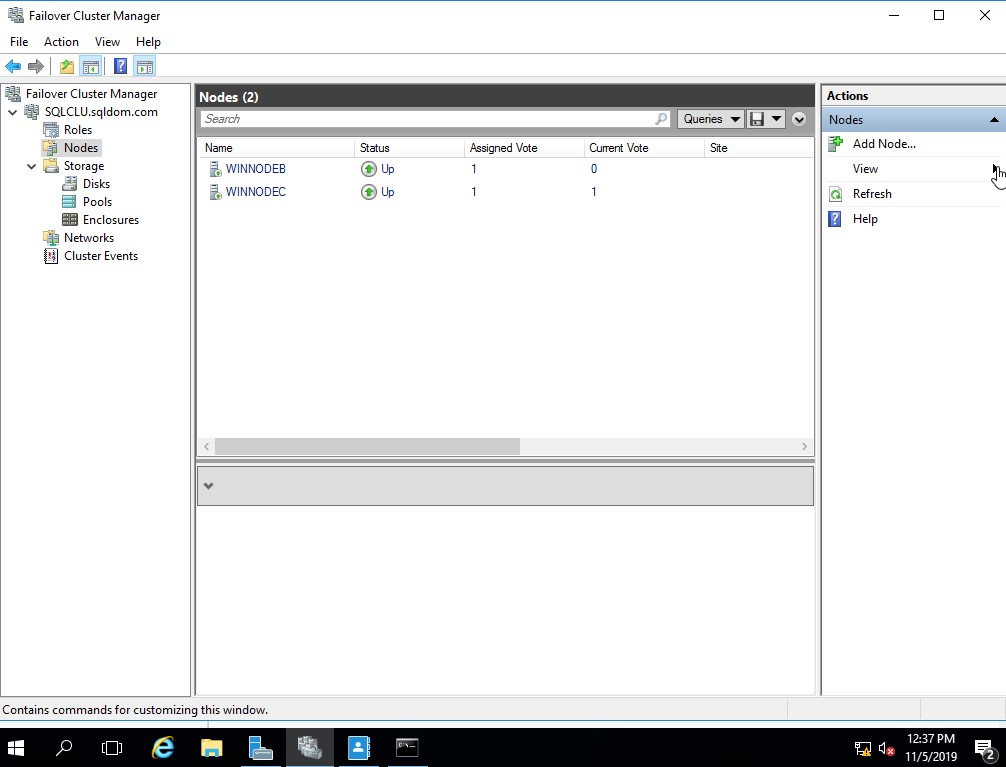
Task: Click the scroll left arrow of node list
Action: (207, 447)
